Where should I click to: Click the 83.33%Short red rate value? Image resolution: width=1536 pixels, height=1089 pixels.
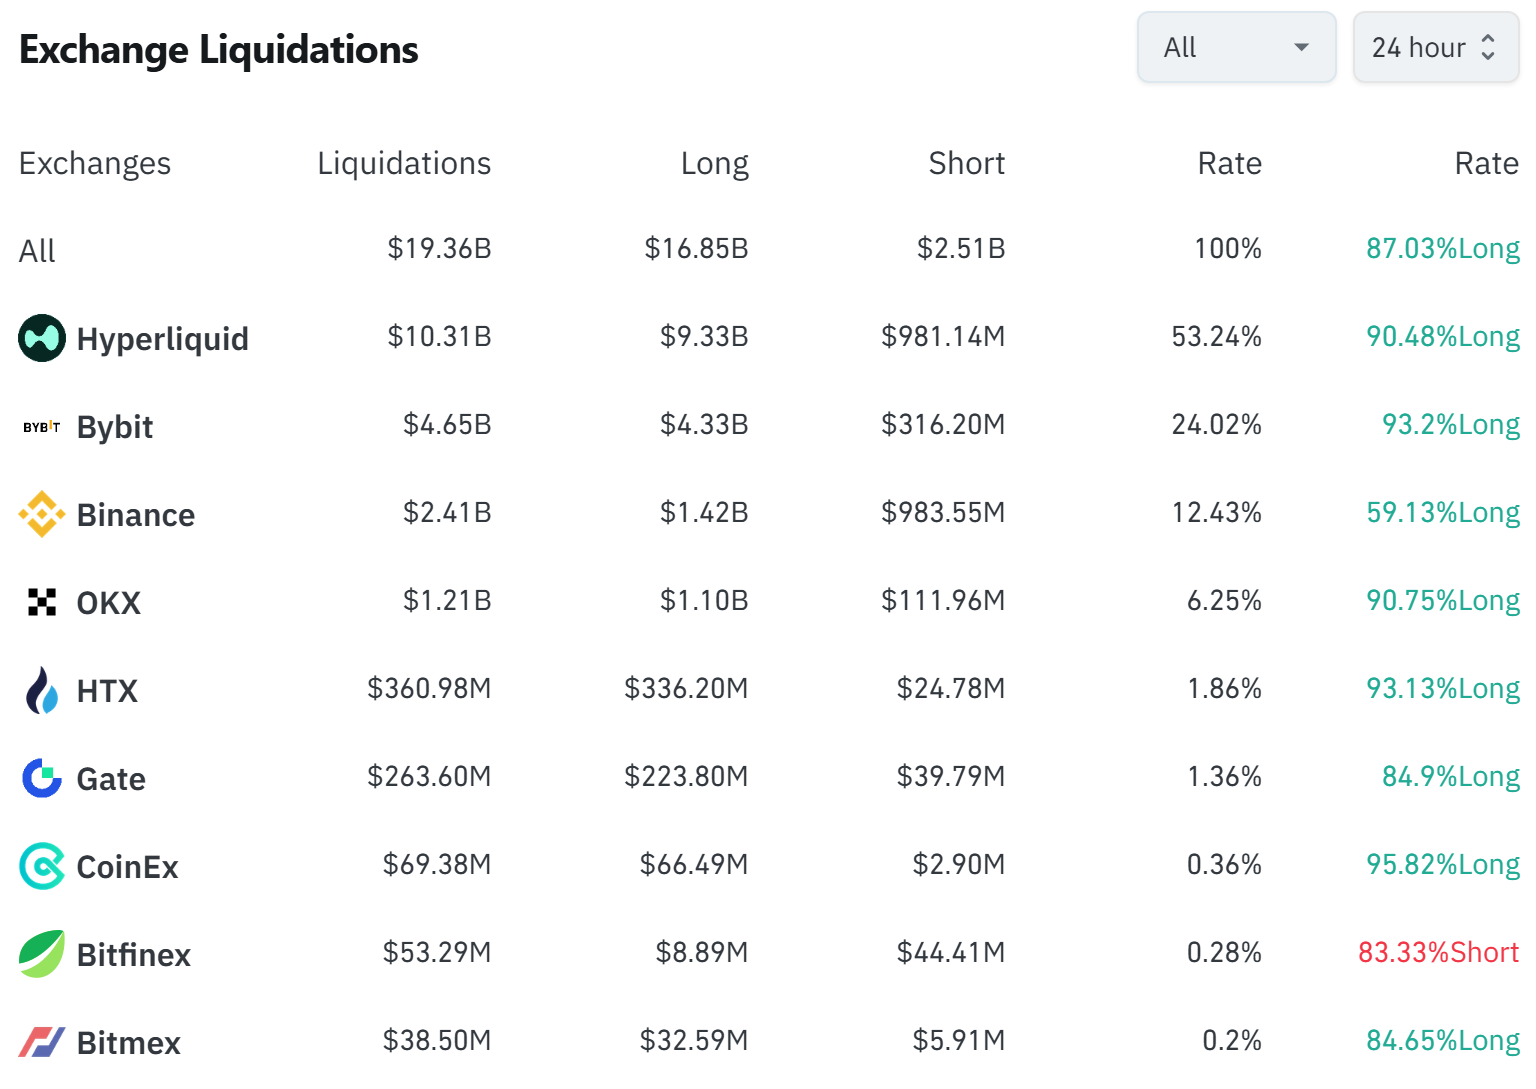1438,952
